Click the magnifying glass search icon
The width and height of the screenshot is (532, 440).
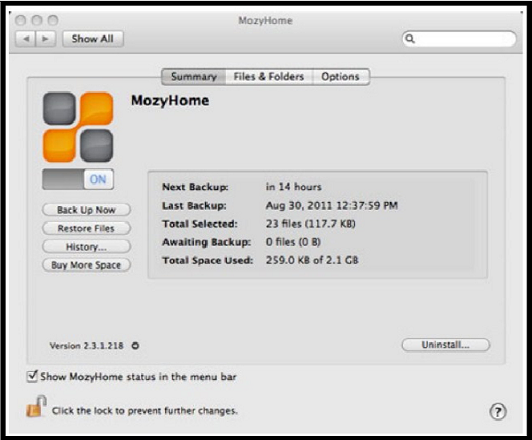coord(410,39)
